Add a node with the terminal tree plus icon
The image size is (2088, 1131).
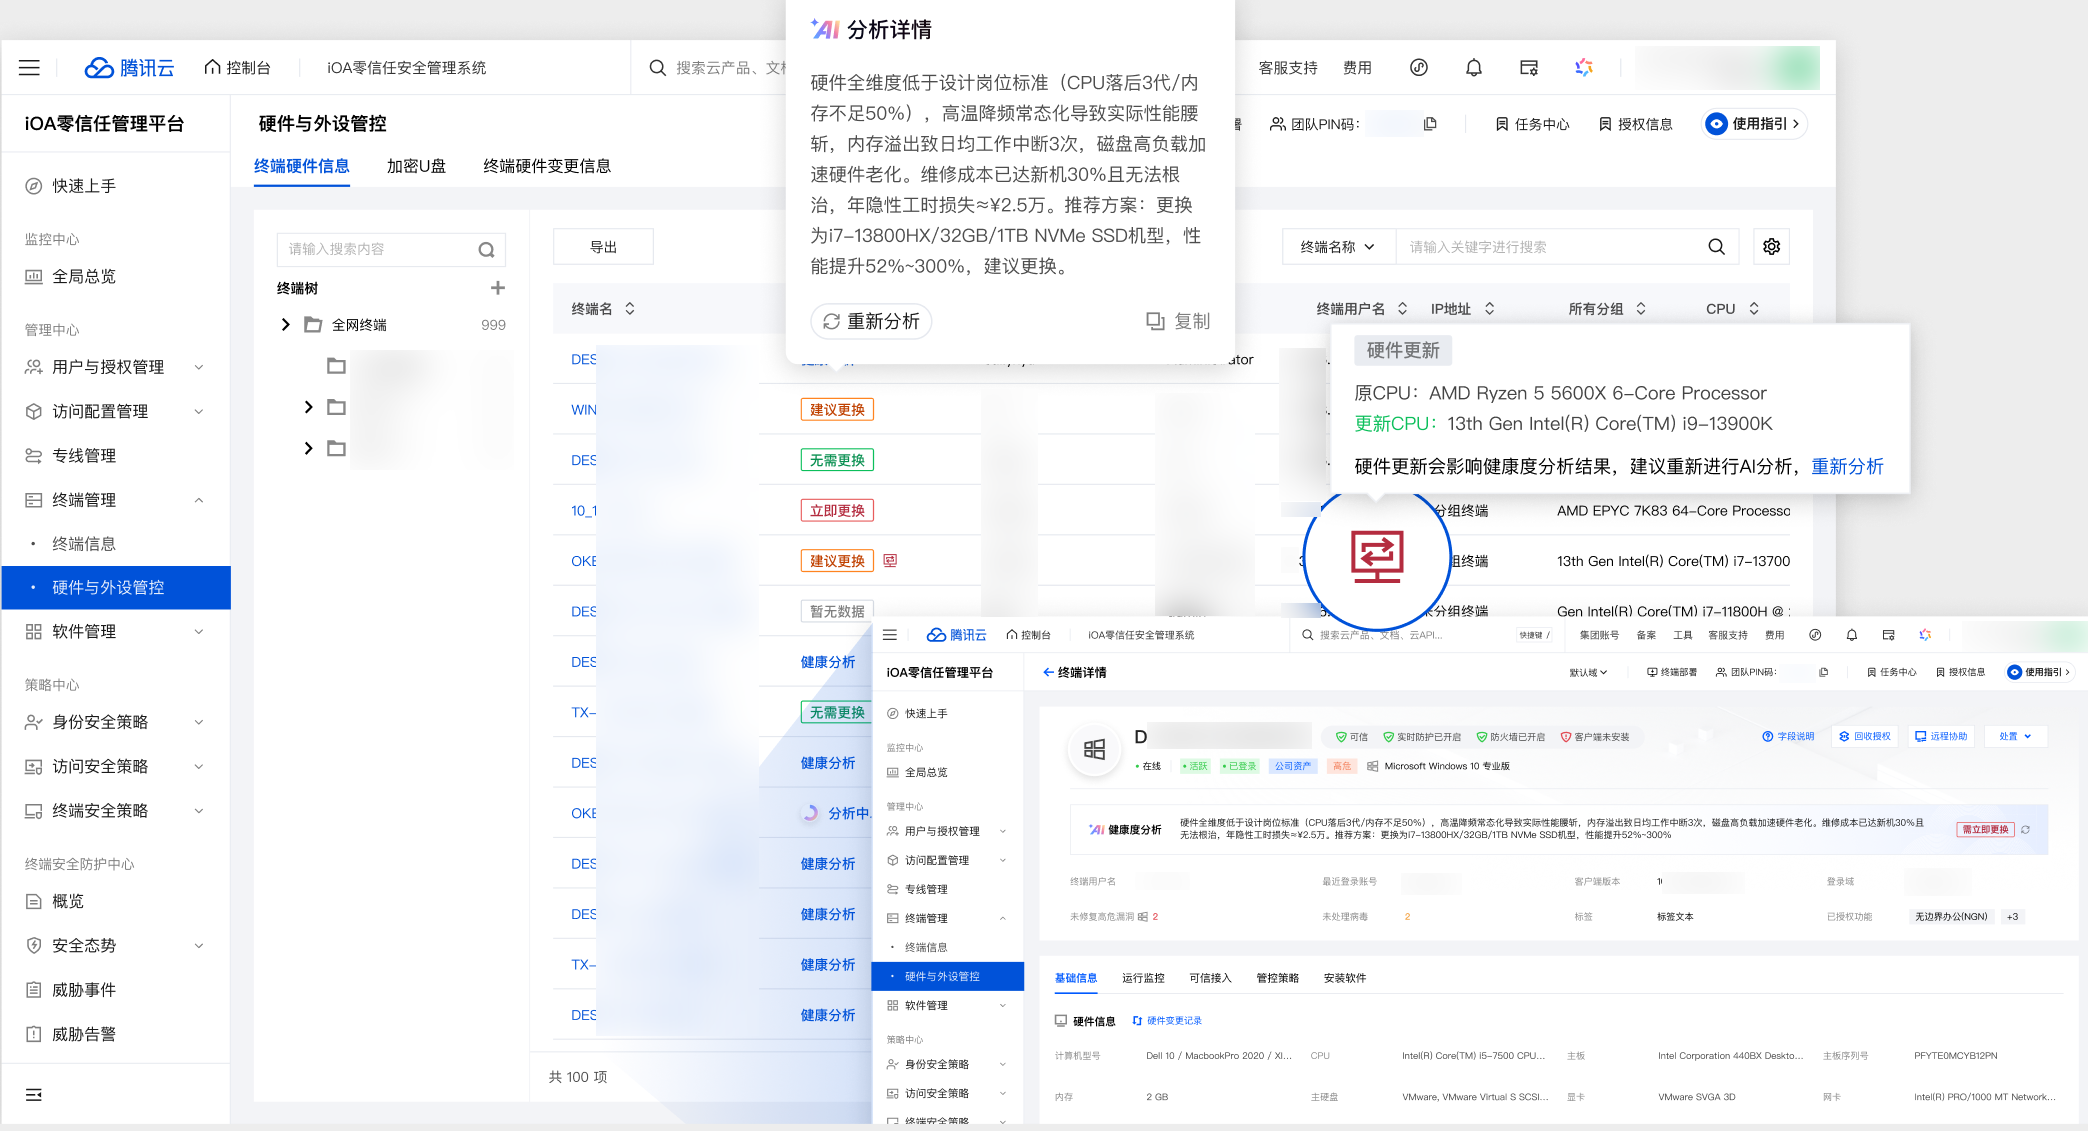click(x=497, y=288)
